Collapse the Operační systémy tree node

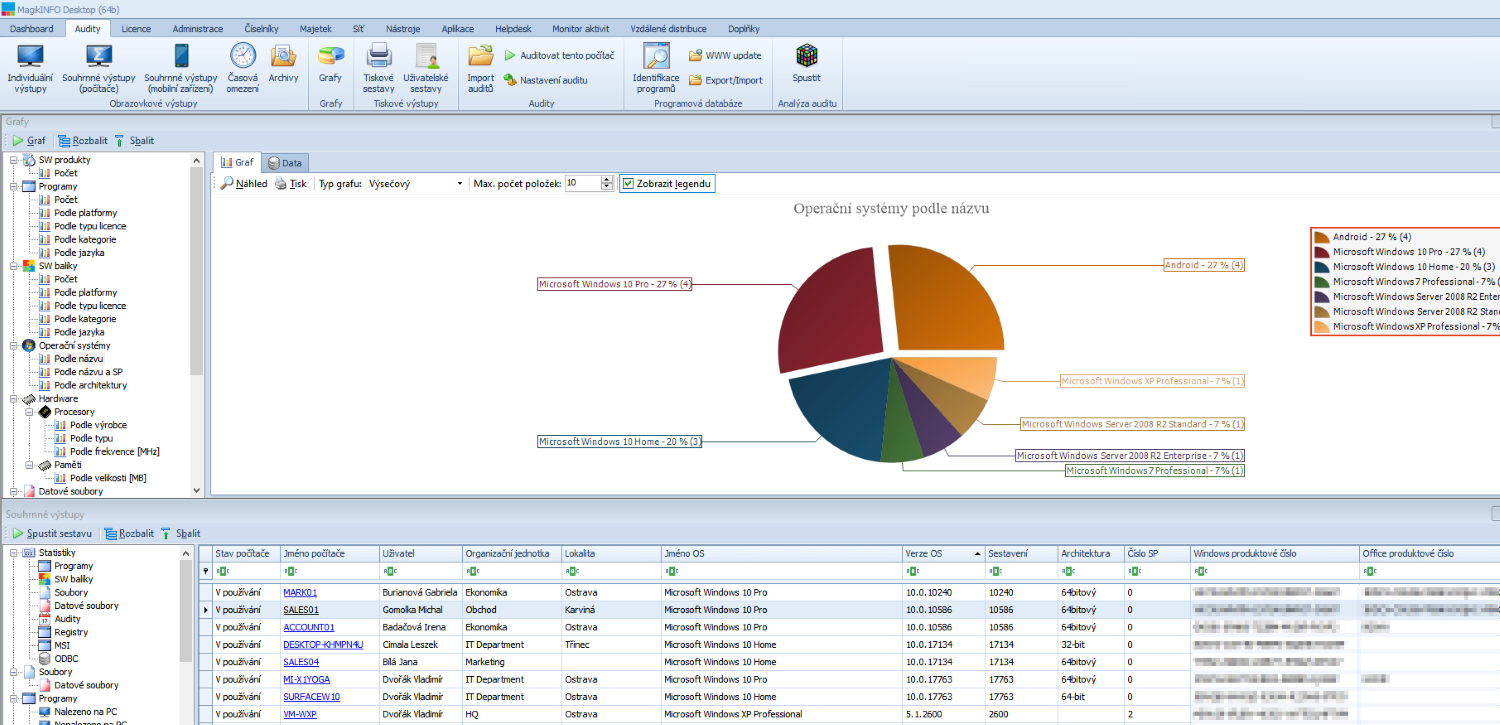coord(14,345)
